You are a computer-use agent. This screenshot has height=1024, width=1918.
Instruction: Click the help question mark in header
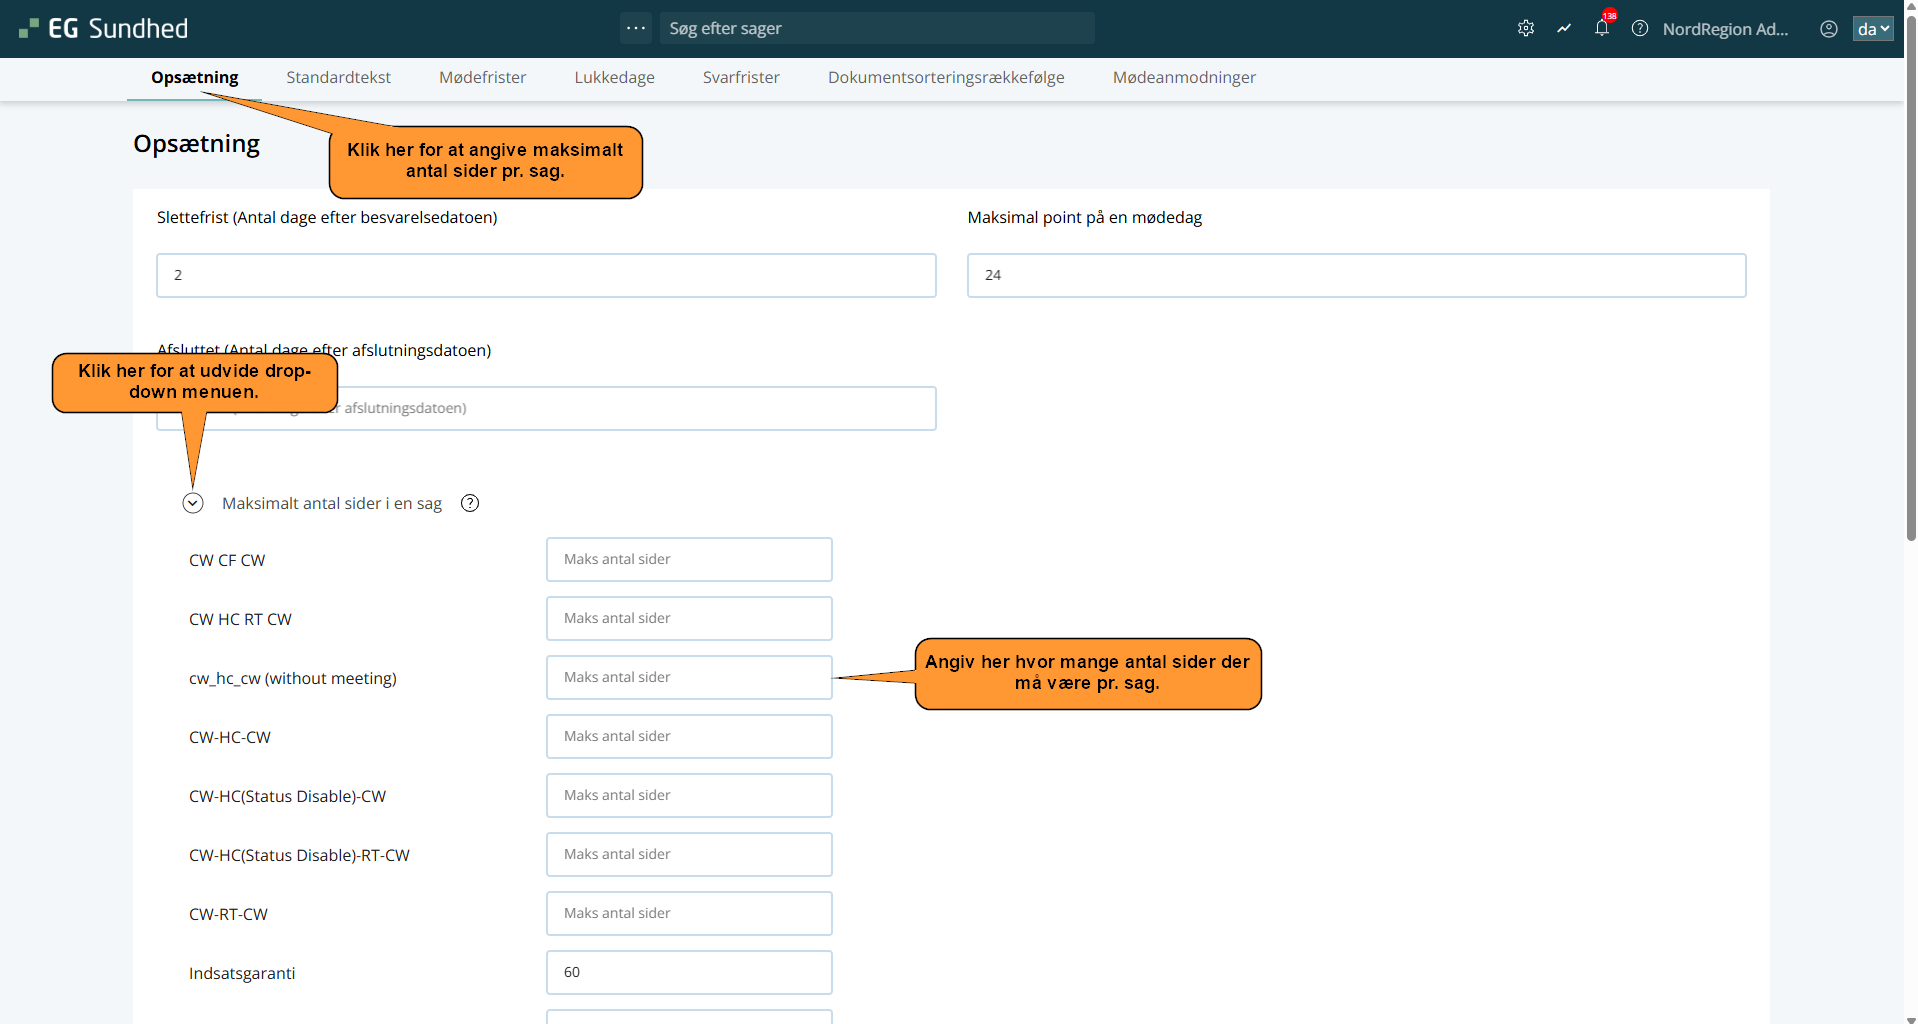coord(1640,29)
